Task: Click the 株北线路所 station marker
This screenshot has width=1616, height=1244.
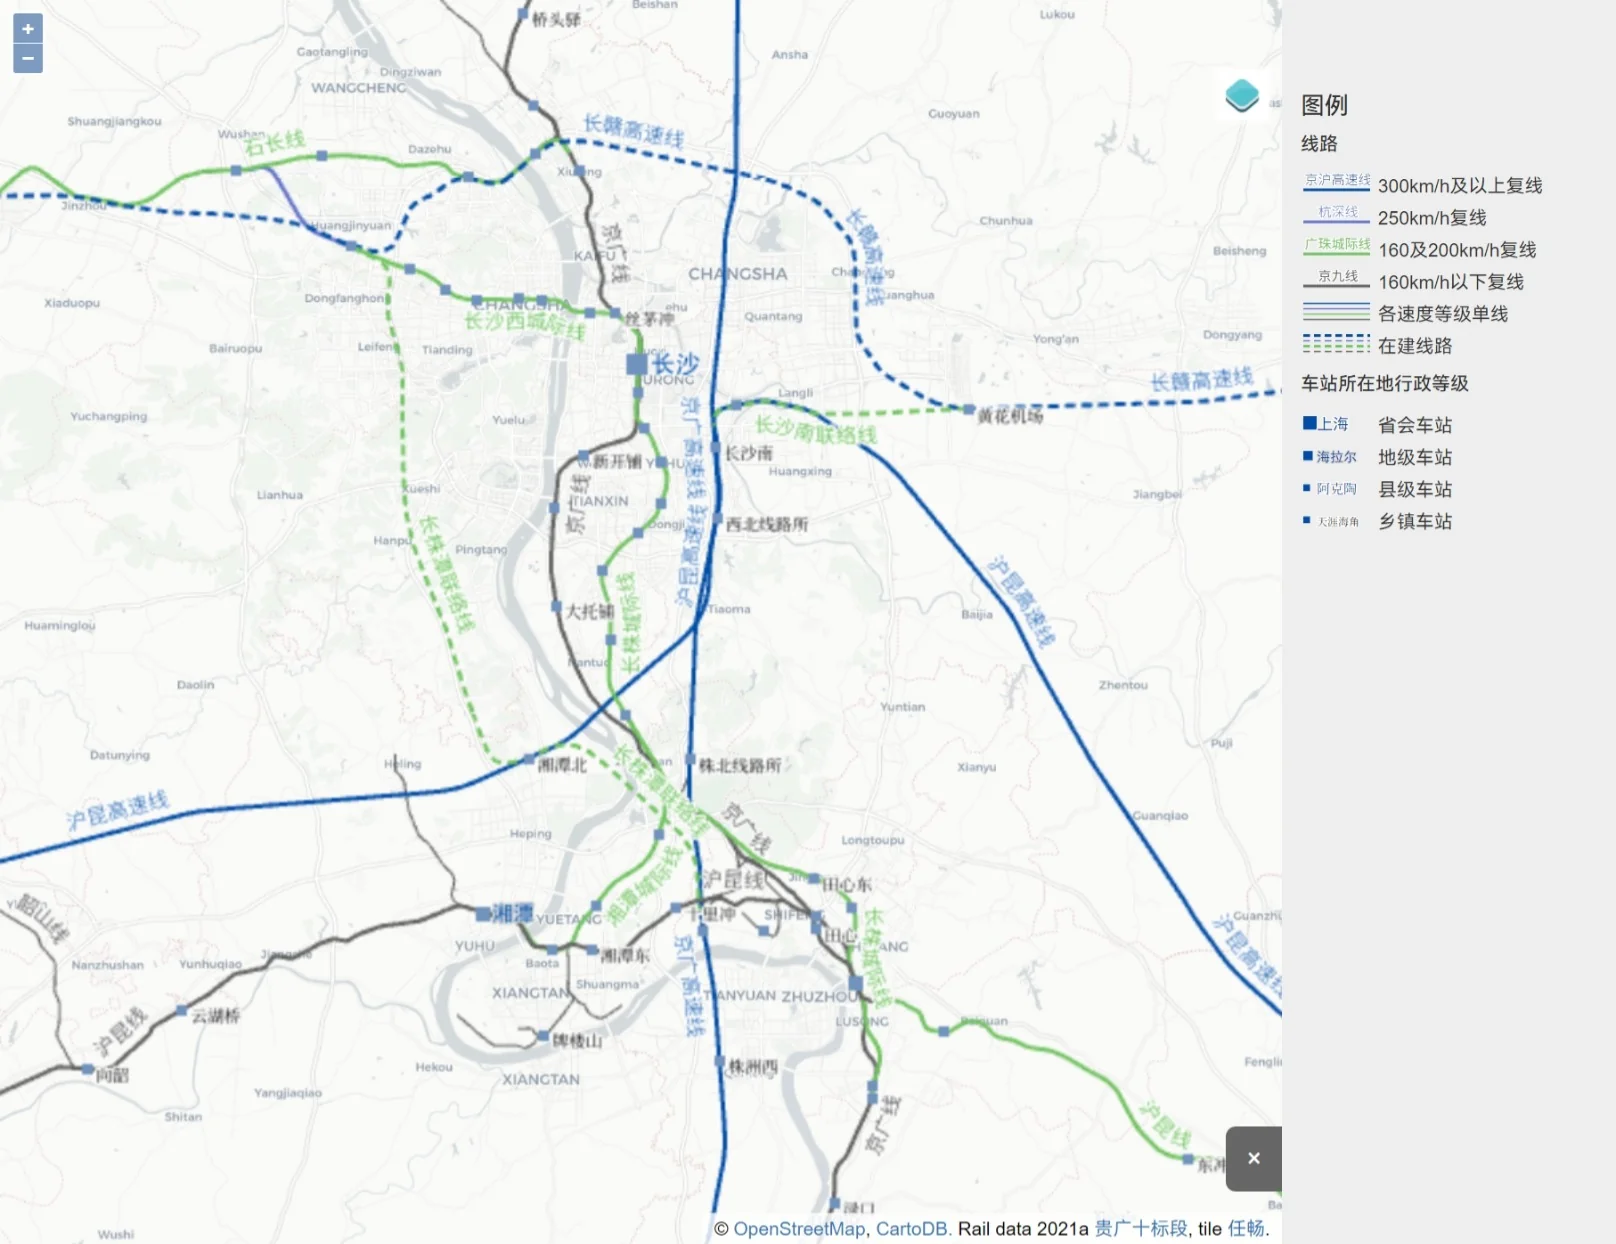Action: 689,760
